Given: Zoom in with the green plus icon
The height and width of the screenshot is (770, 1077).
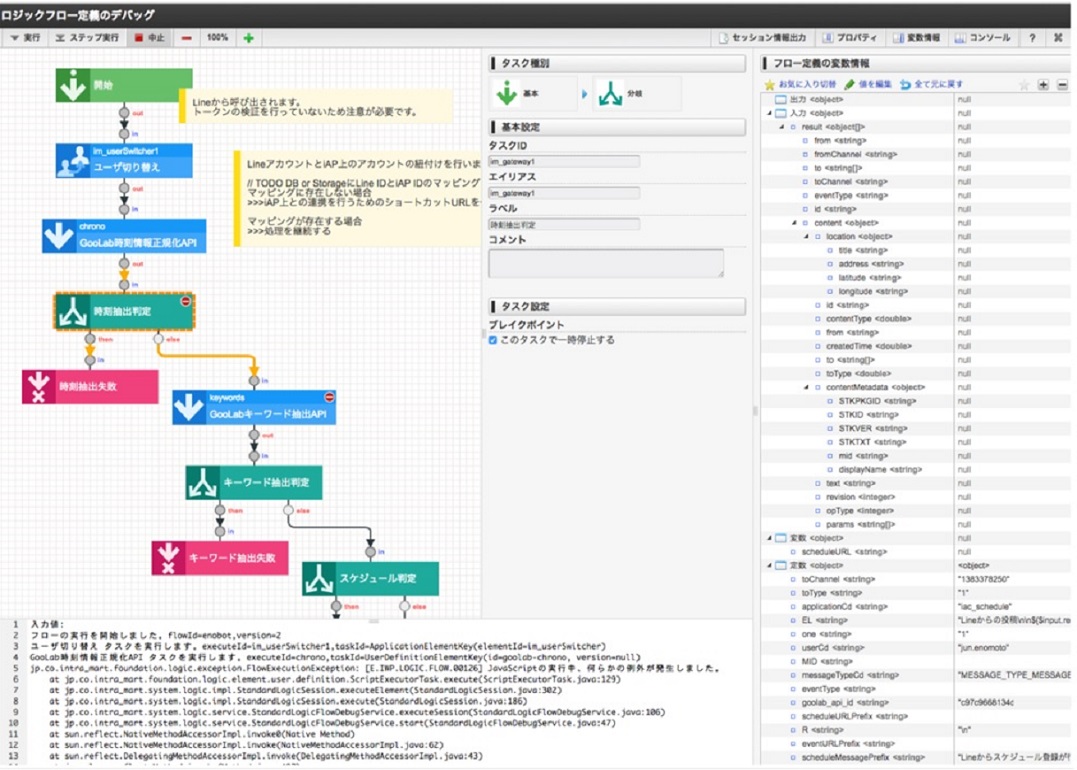Looking at the screenshot, I should pyautogui.click(x=248, y=38).
